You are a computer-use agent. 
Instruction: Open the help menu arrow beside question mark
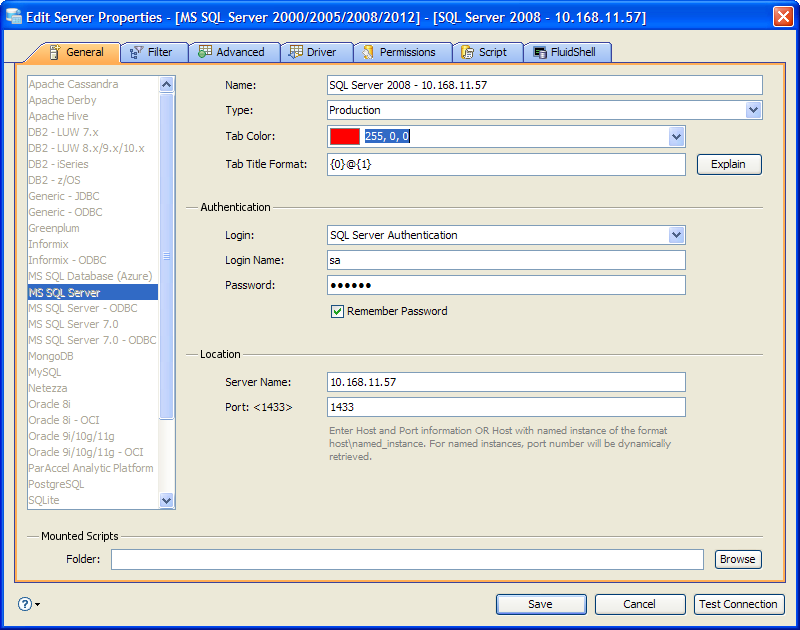[38, 604]
